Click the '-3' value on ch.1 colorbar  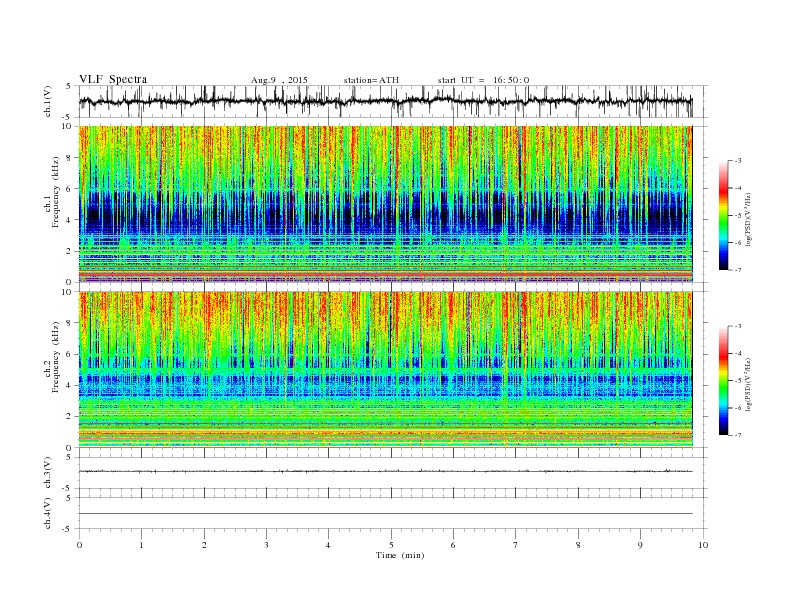point(738,161)
